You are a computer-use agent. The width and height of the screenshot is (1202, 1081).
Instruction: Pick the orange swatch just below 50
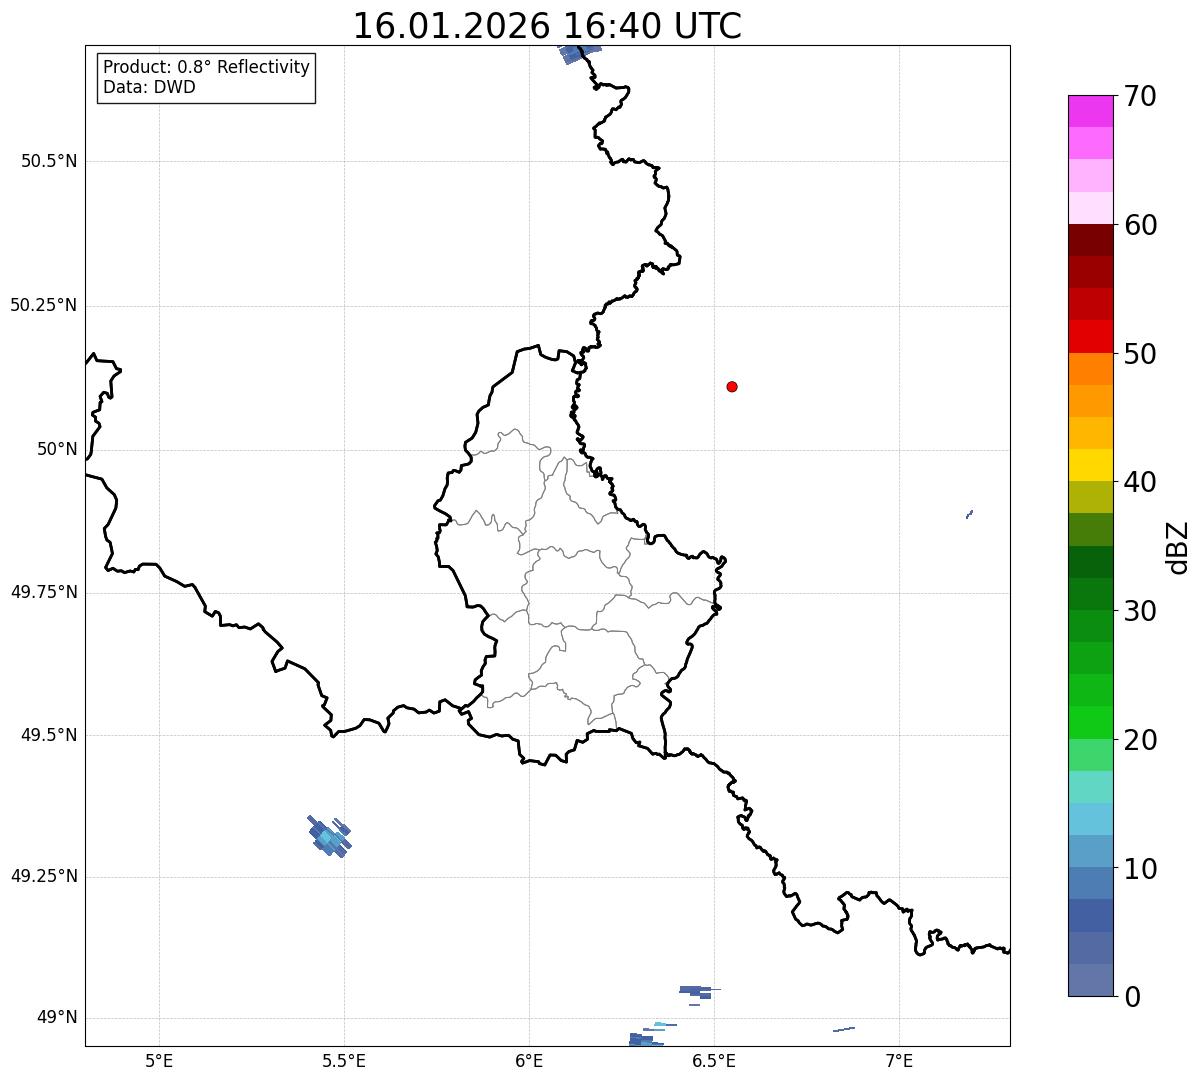[1090, 369]
